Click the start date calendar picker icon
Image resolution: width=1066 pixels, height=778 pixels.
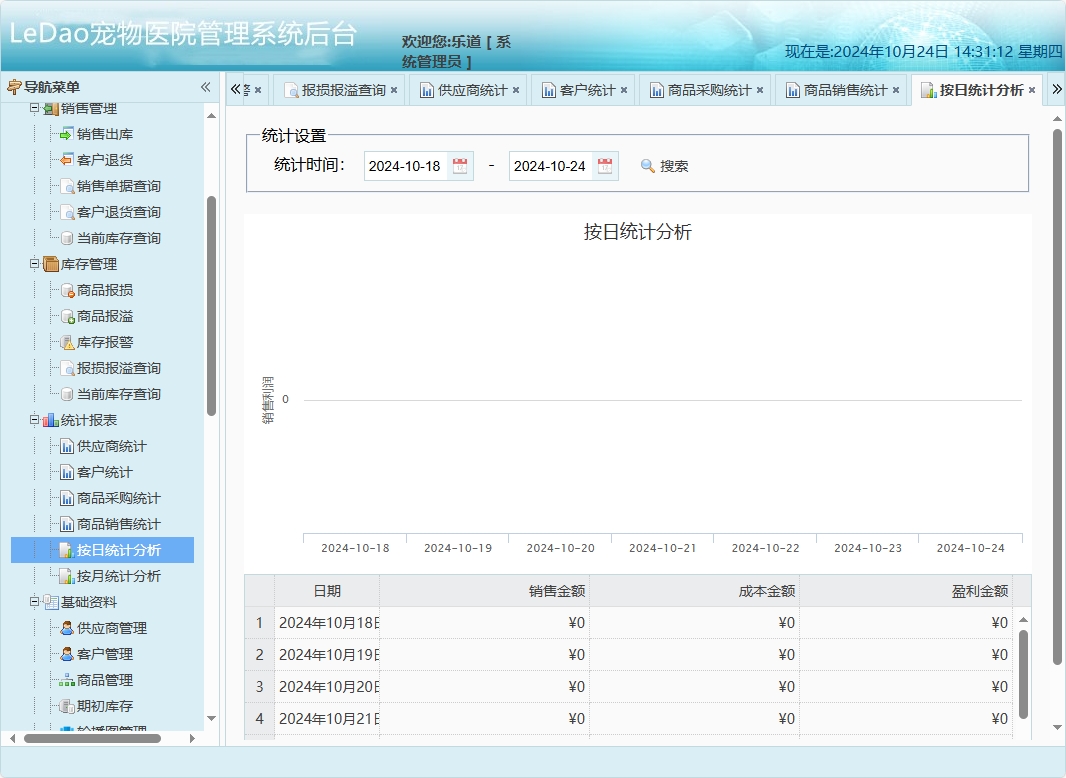[460, 165]
